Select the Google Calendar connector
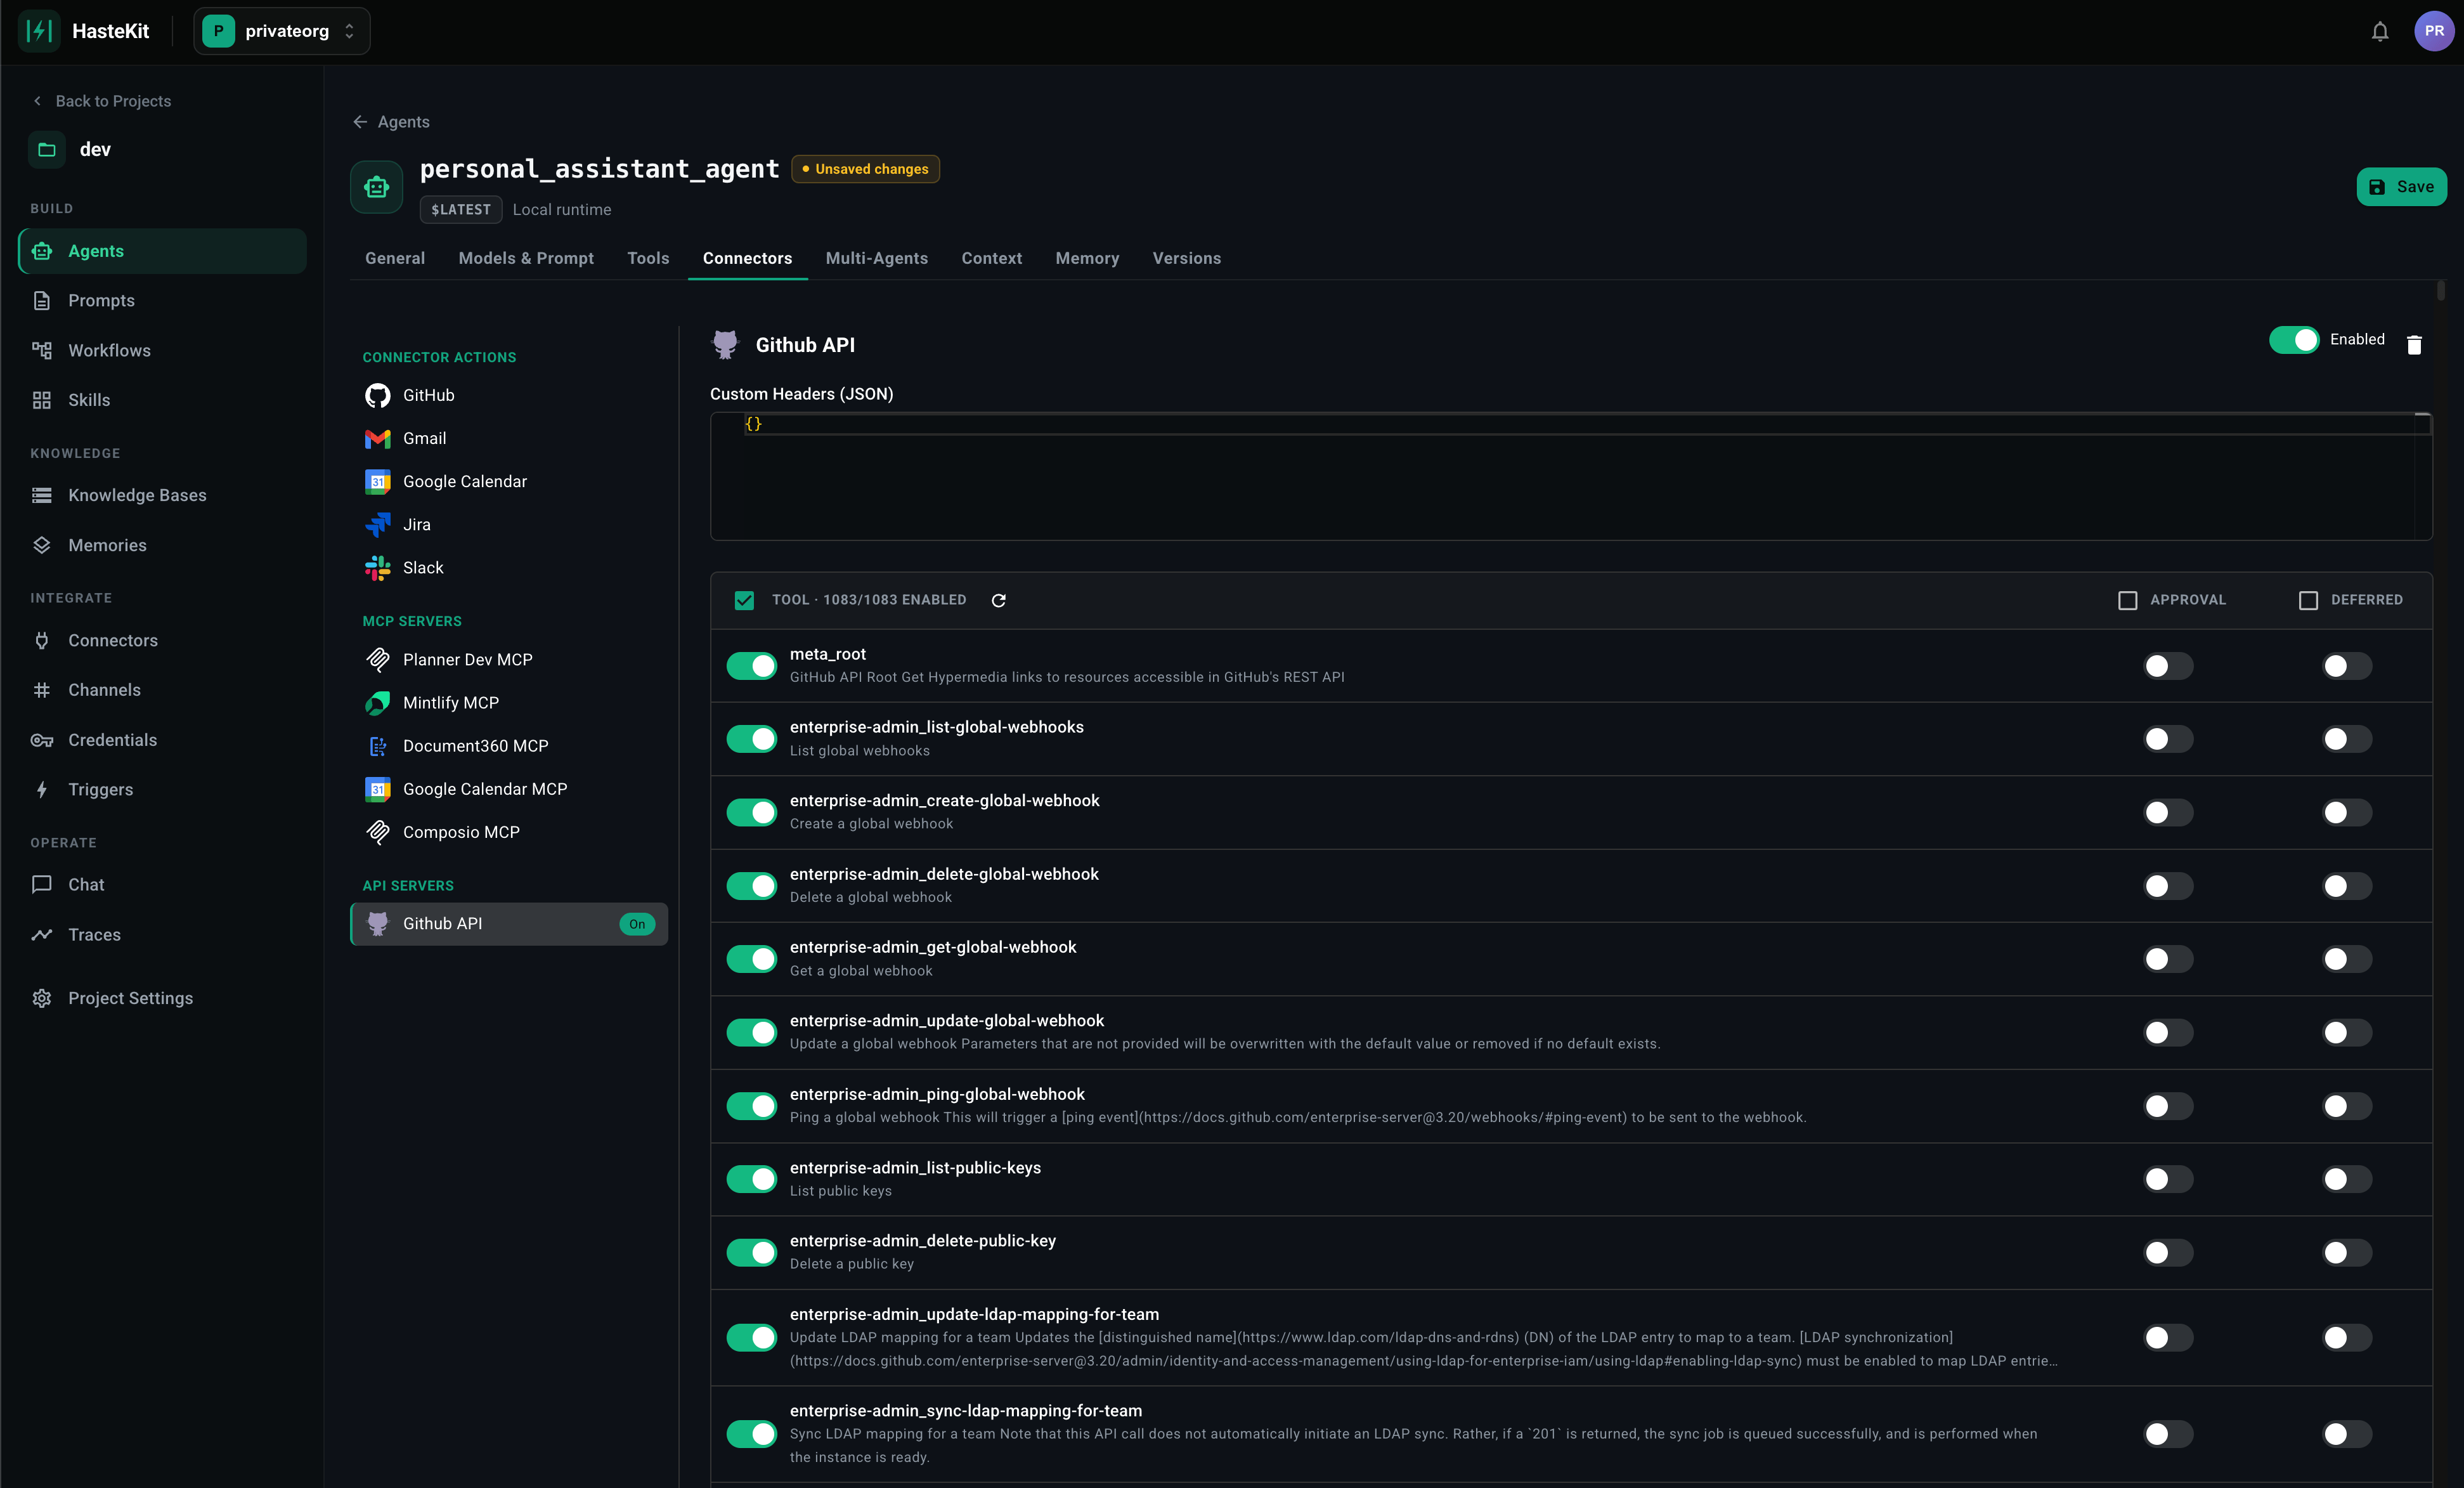This screenshot has height=1488, width=2464. 509,481
